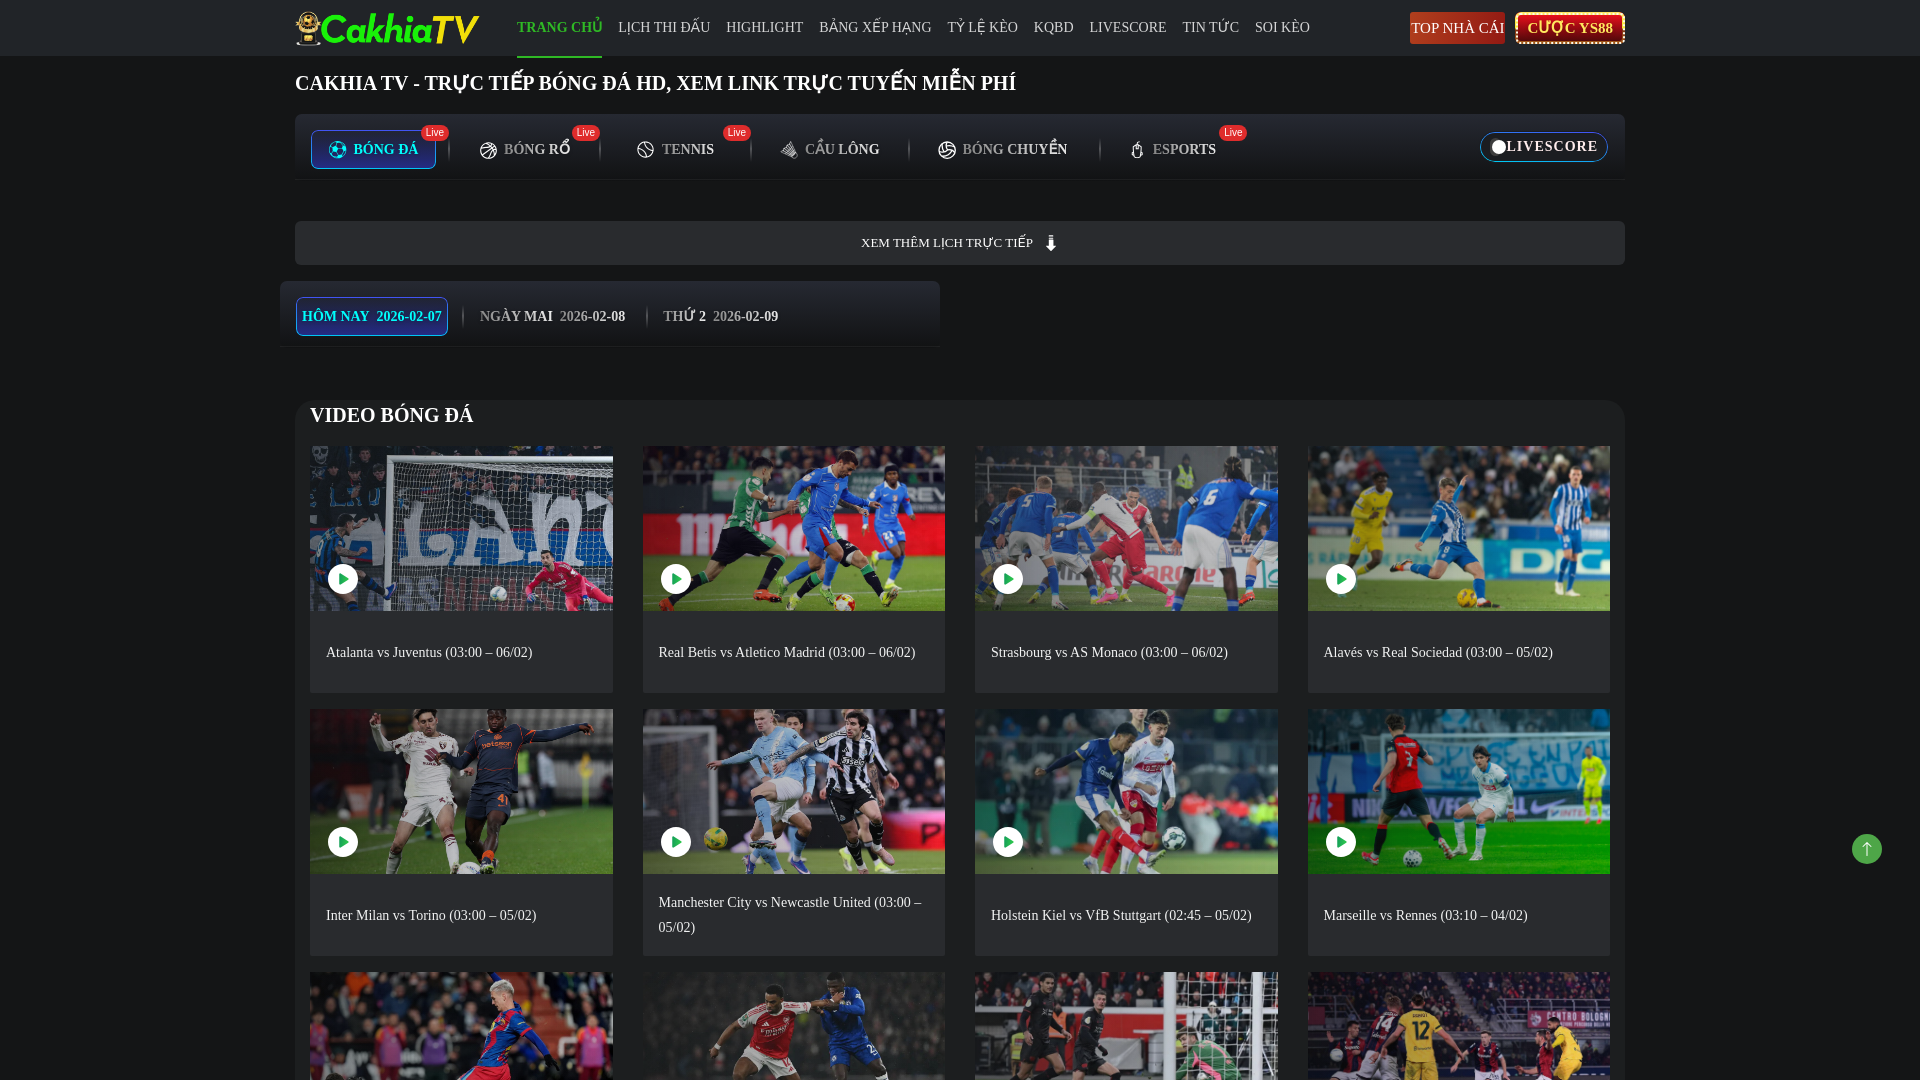Image resolution: width=1920 pixels, height=1080 pixels.
Task: Select the Bóng Rổ sport tab
Action: point(525,149)
